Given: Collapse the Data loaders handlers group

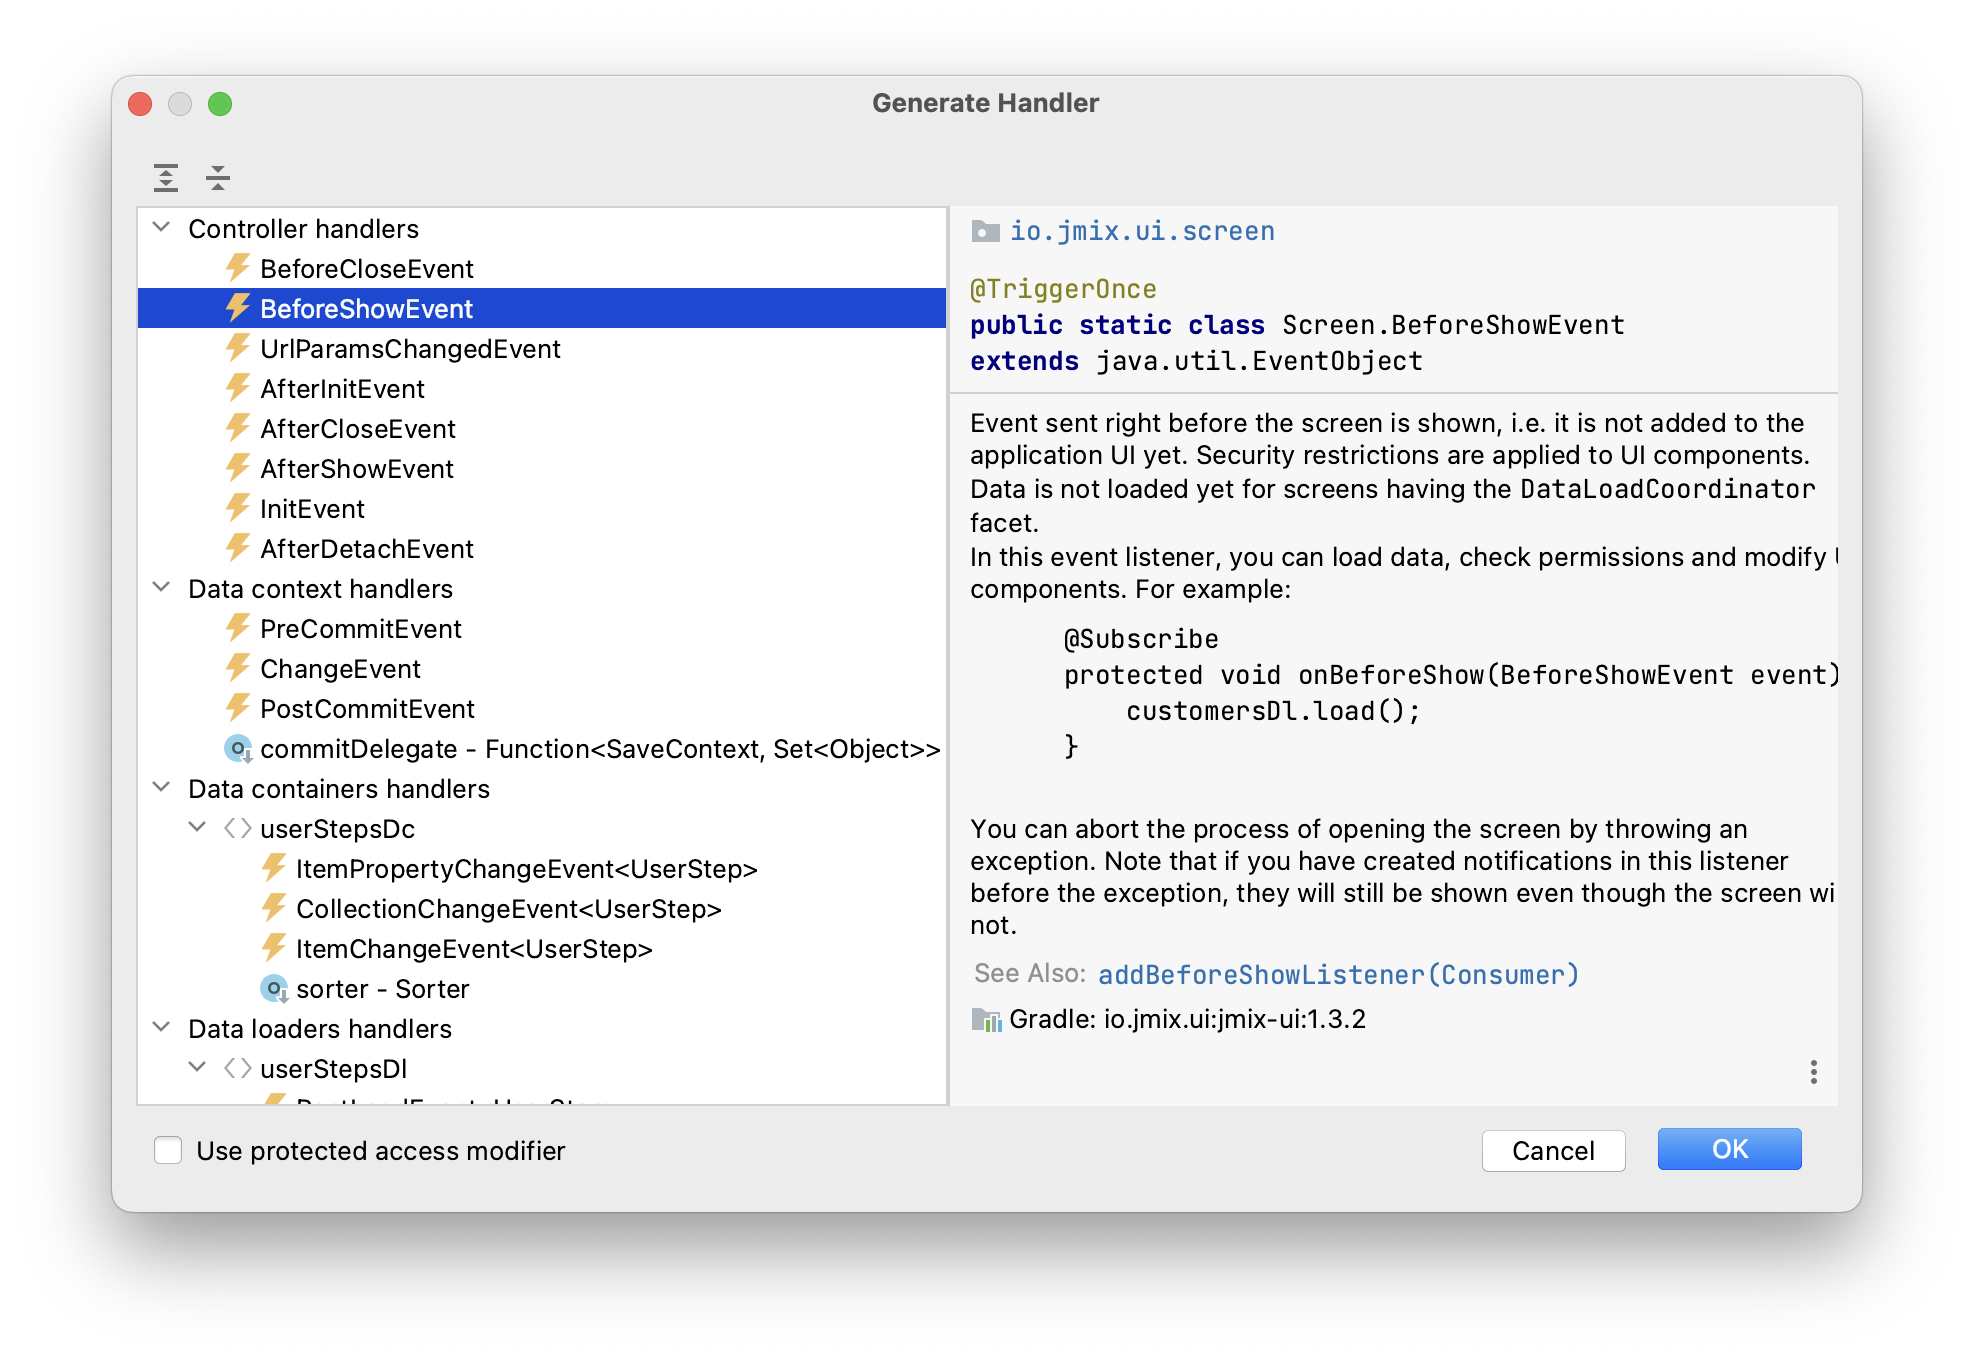Looking at the screenshot, I should 161,1028.
